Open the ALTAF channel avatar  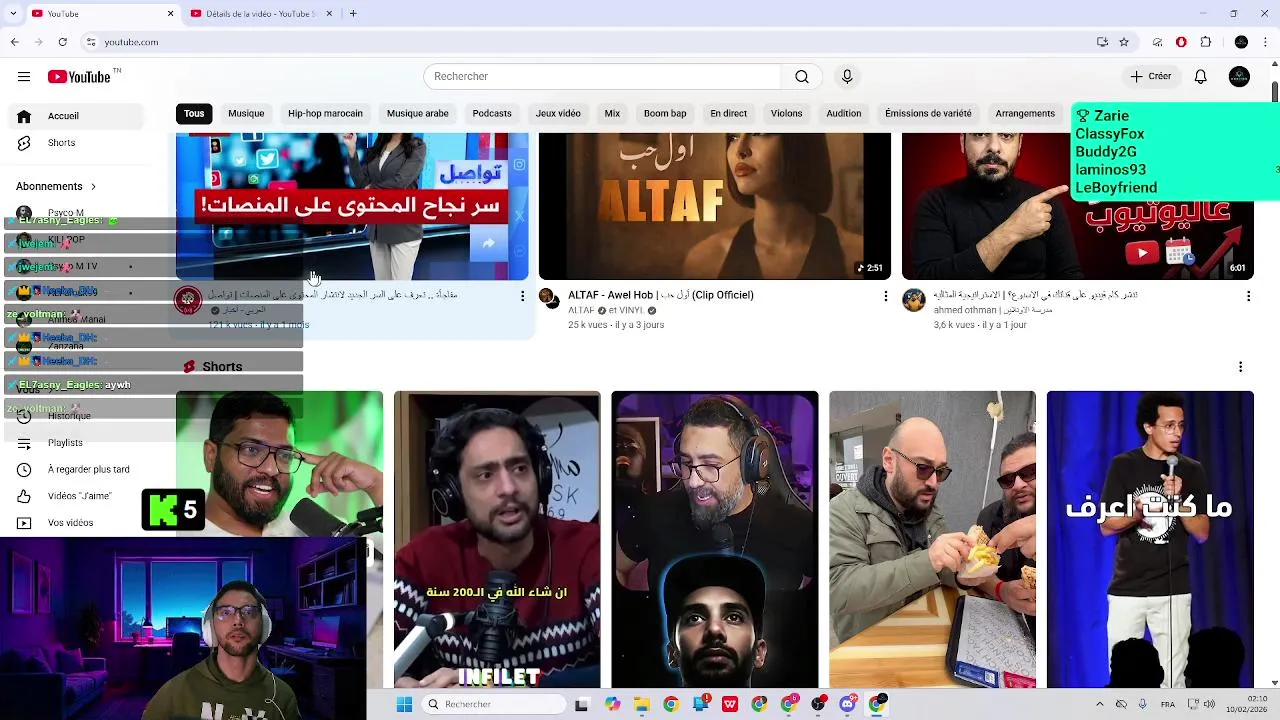coord(550,300)
